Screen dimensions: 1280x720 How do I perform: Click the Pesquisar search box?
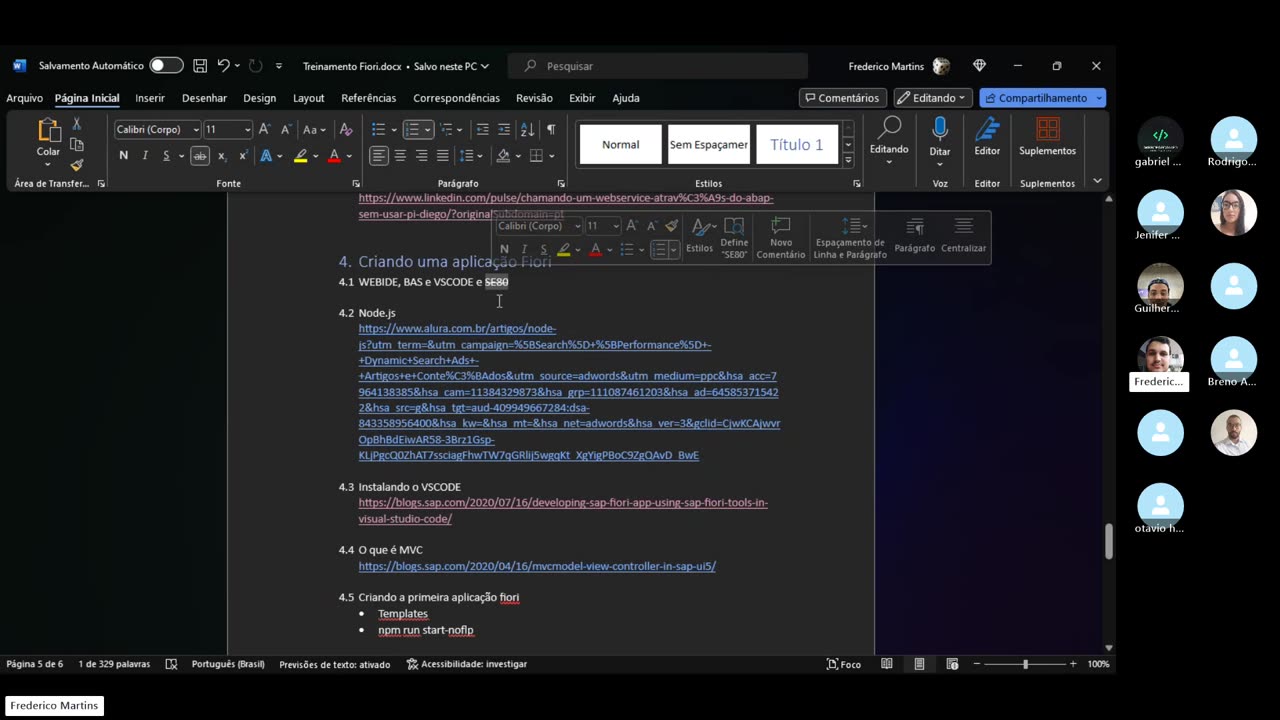click(658, 66)
